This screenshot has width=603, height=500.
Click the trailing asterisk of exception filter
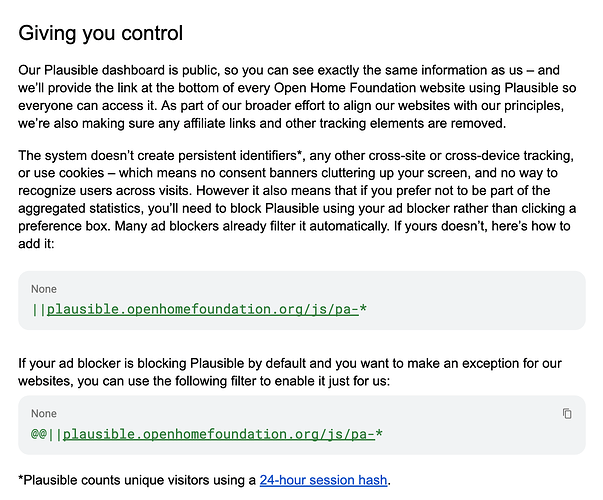[x=379, y=433]
